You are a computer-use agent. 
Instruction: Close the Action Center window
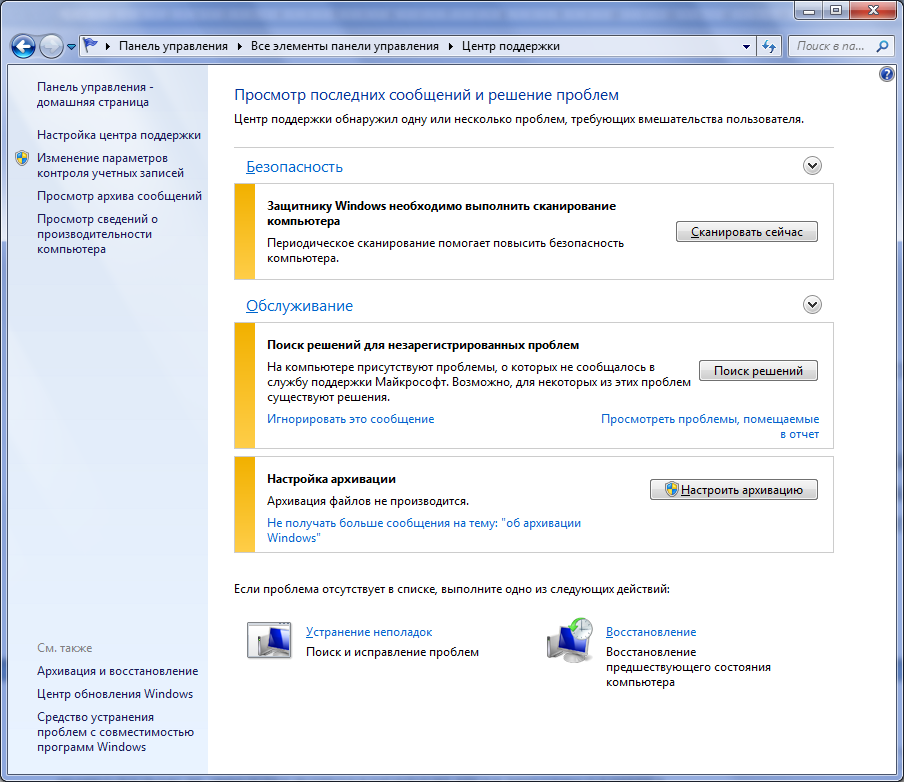(873, 10)
